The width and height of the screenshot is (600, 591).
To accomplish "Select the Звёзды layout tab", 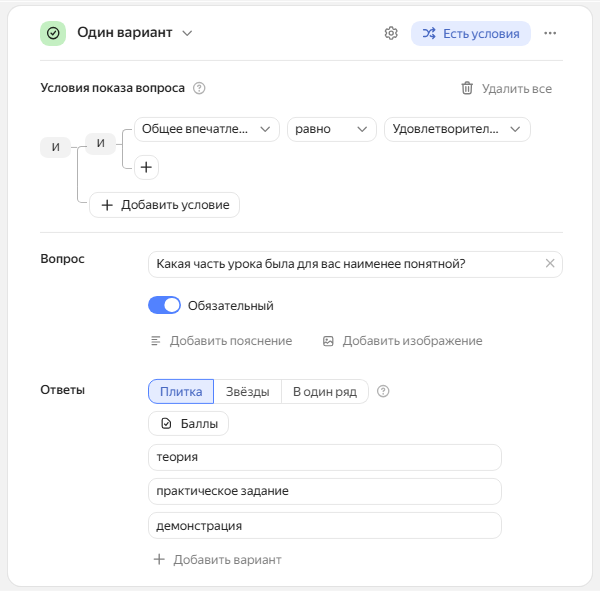I will [x=248, y=392].
